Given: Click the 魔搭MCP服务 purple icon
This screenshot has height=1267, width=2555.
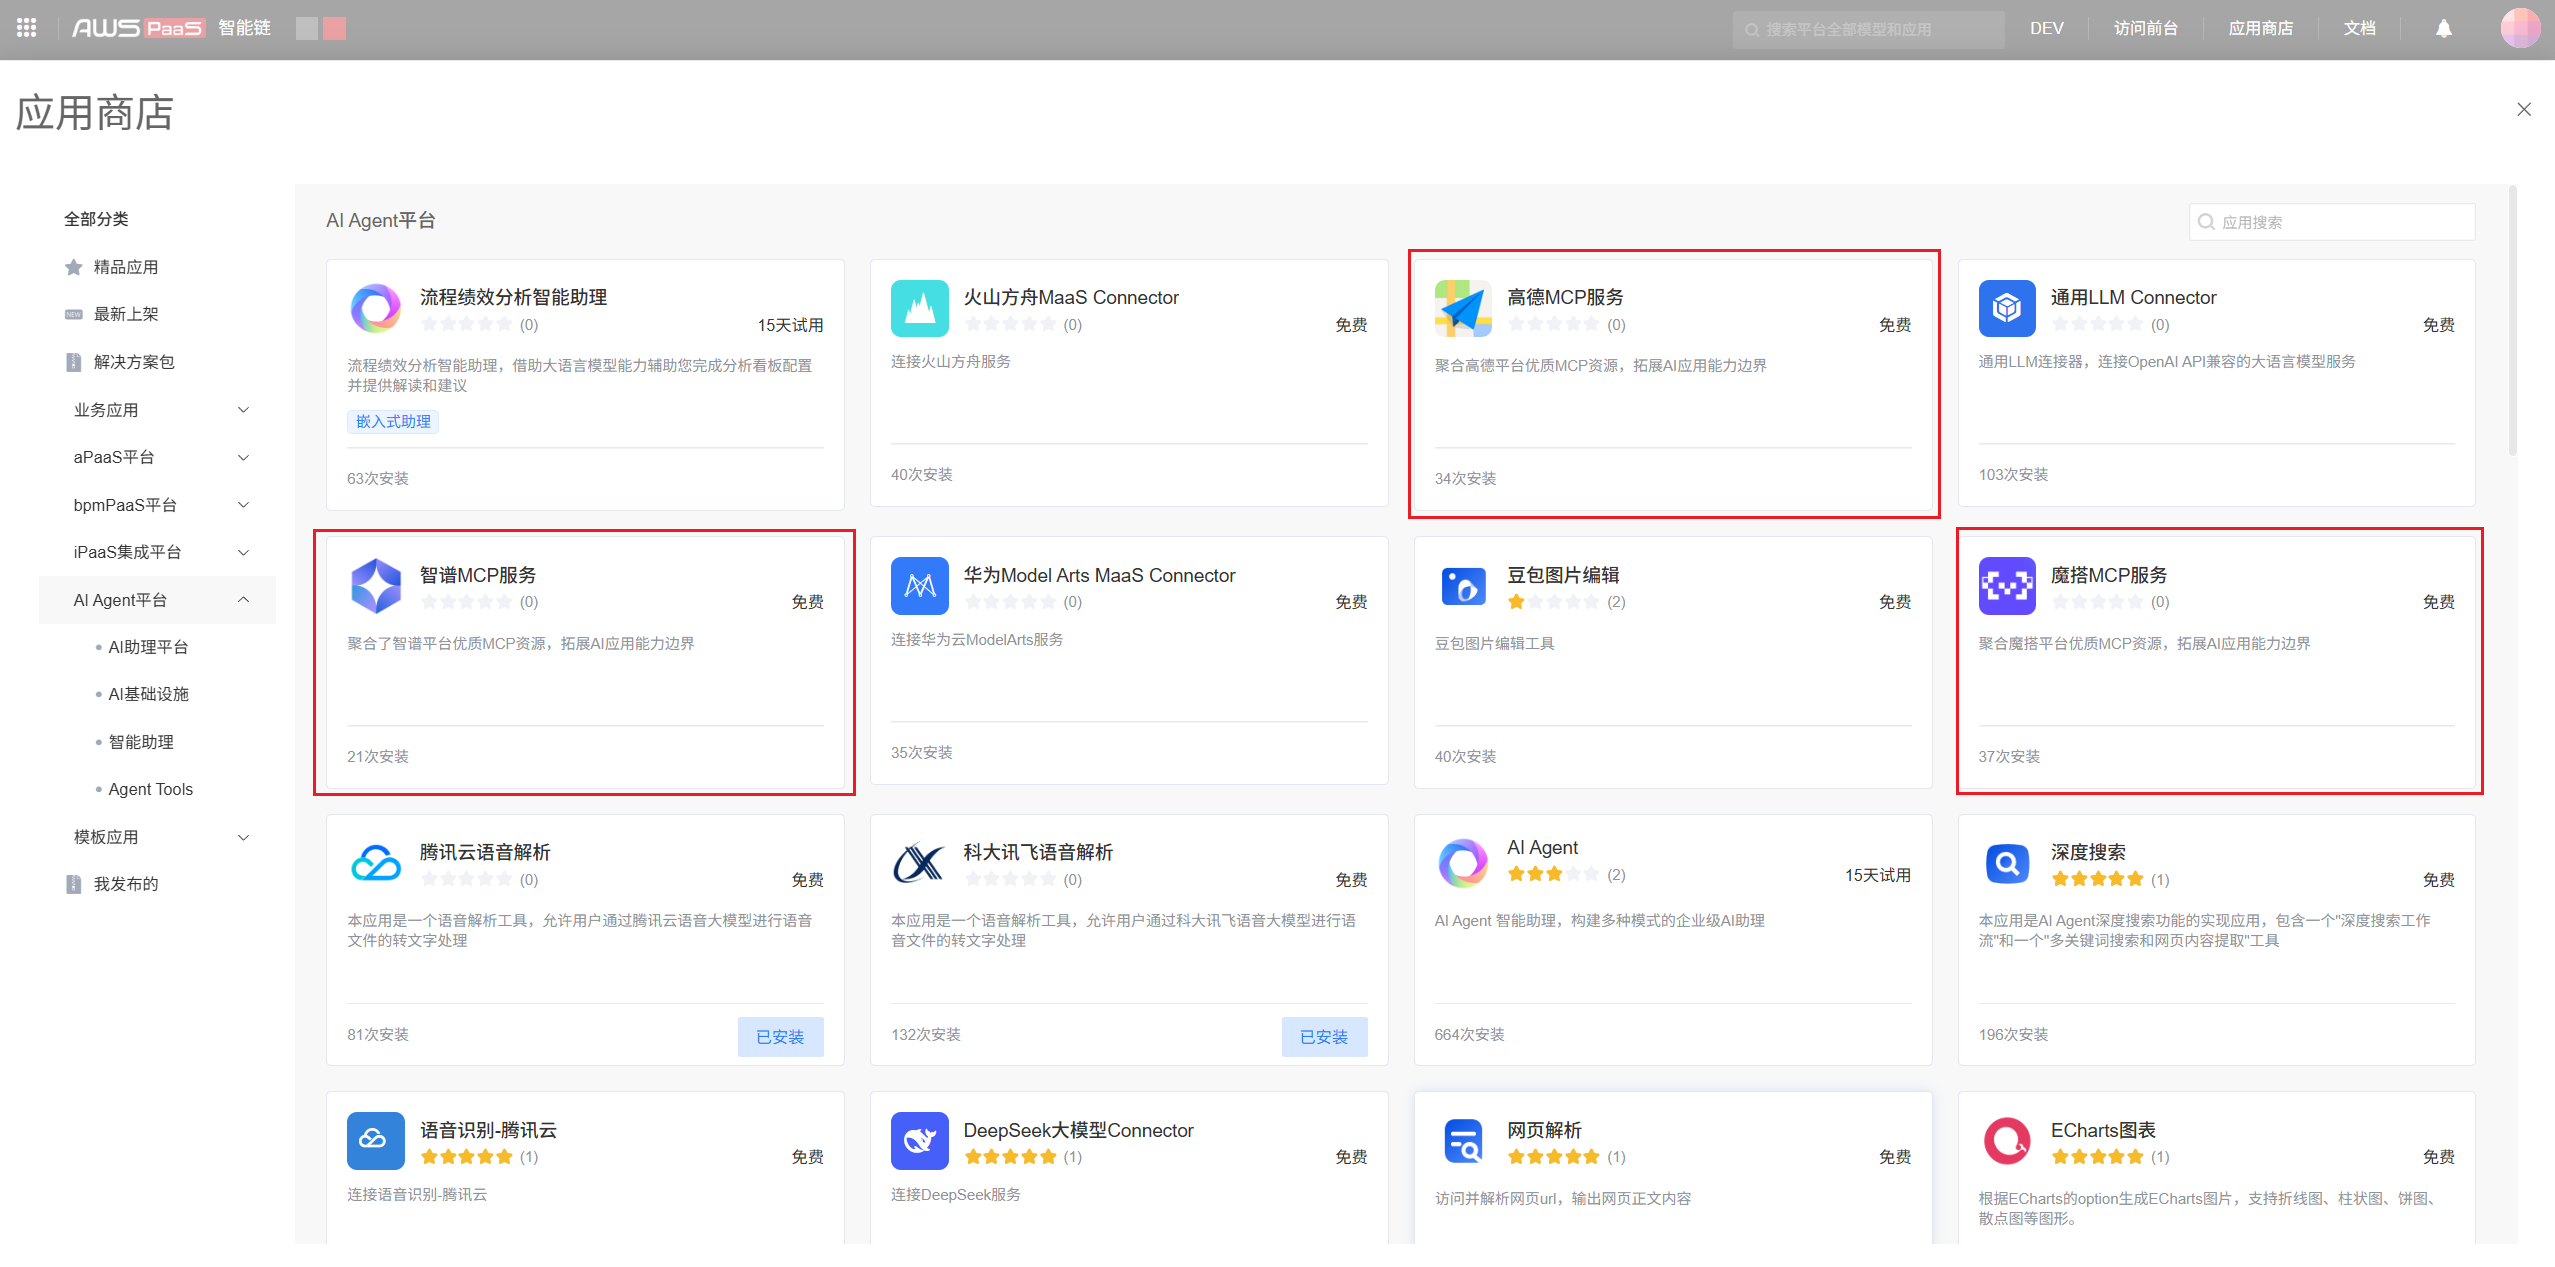Looking at the screenshot, I should click(x=2007, y=586).
